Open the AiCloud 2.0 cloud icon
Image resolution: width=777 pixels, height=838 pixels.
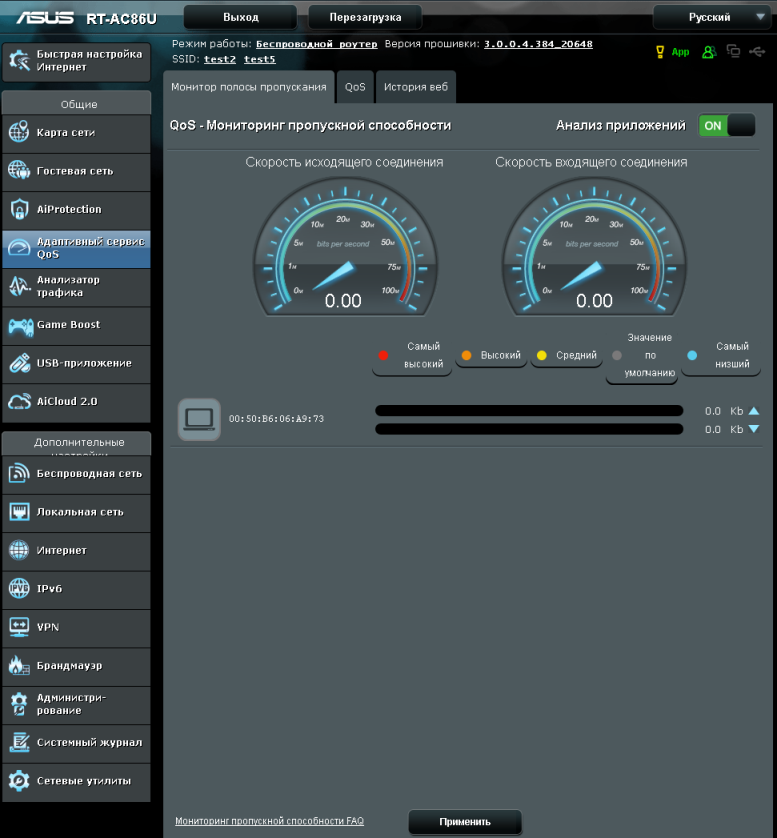point(19,401)
